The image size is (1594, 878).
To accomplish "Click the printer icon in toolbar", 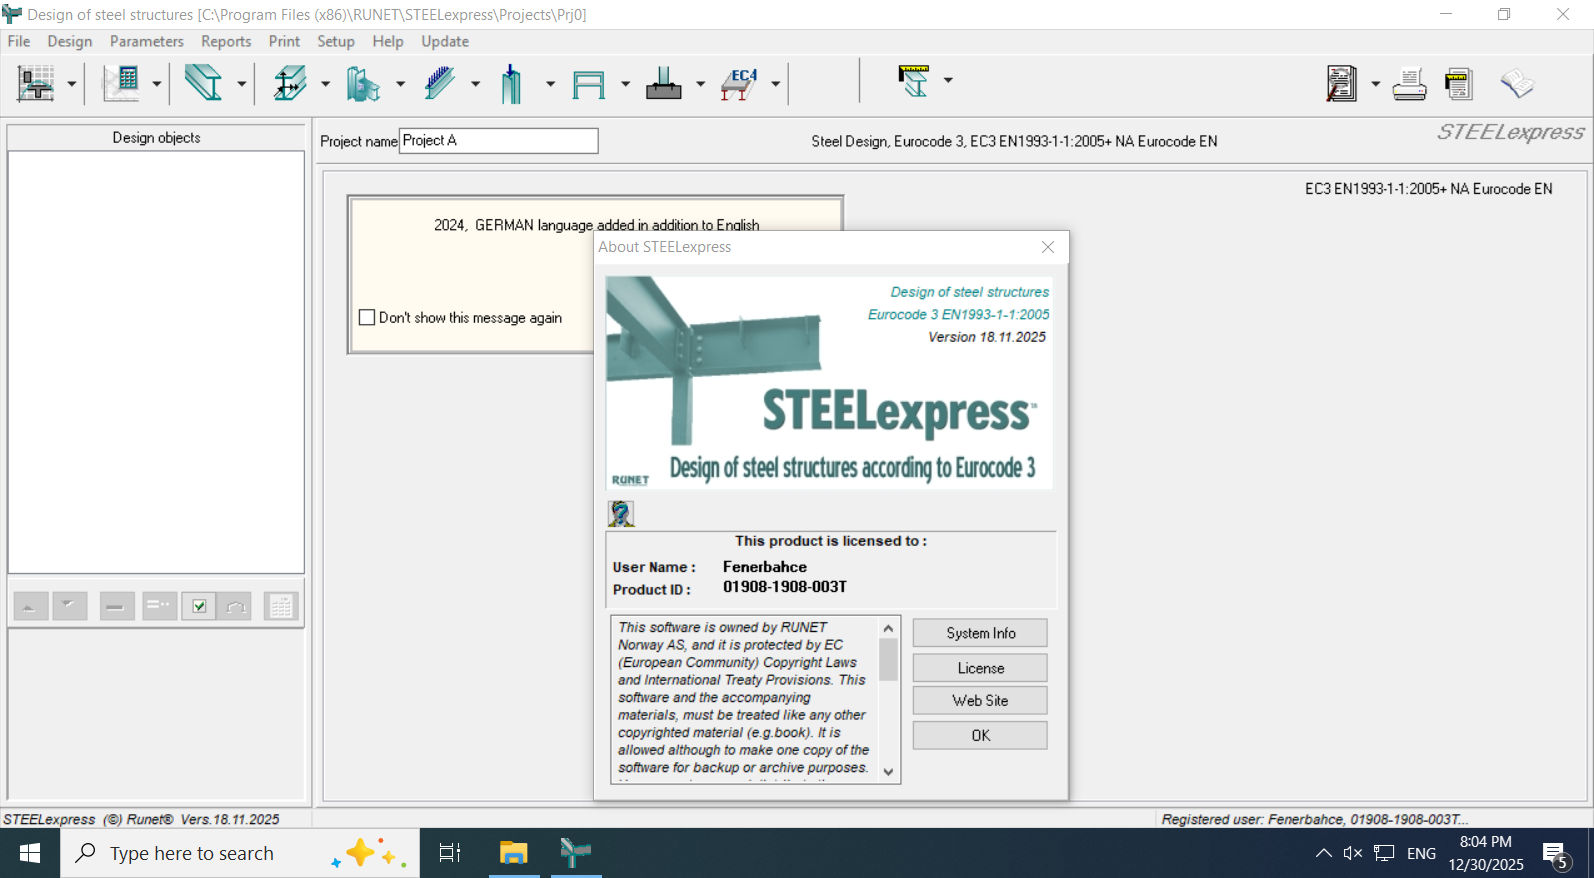I will [1409, 83].
